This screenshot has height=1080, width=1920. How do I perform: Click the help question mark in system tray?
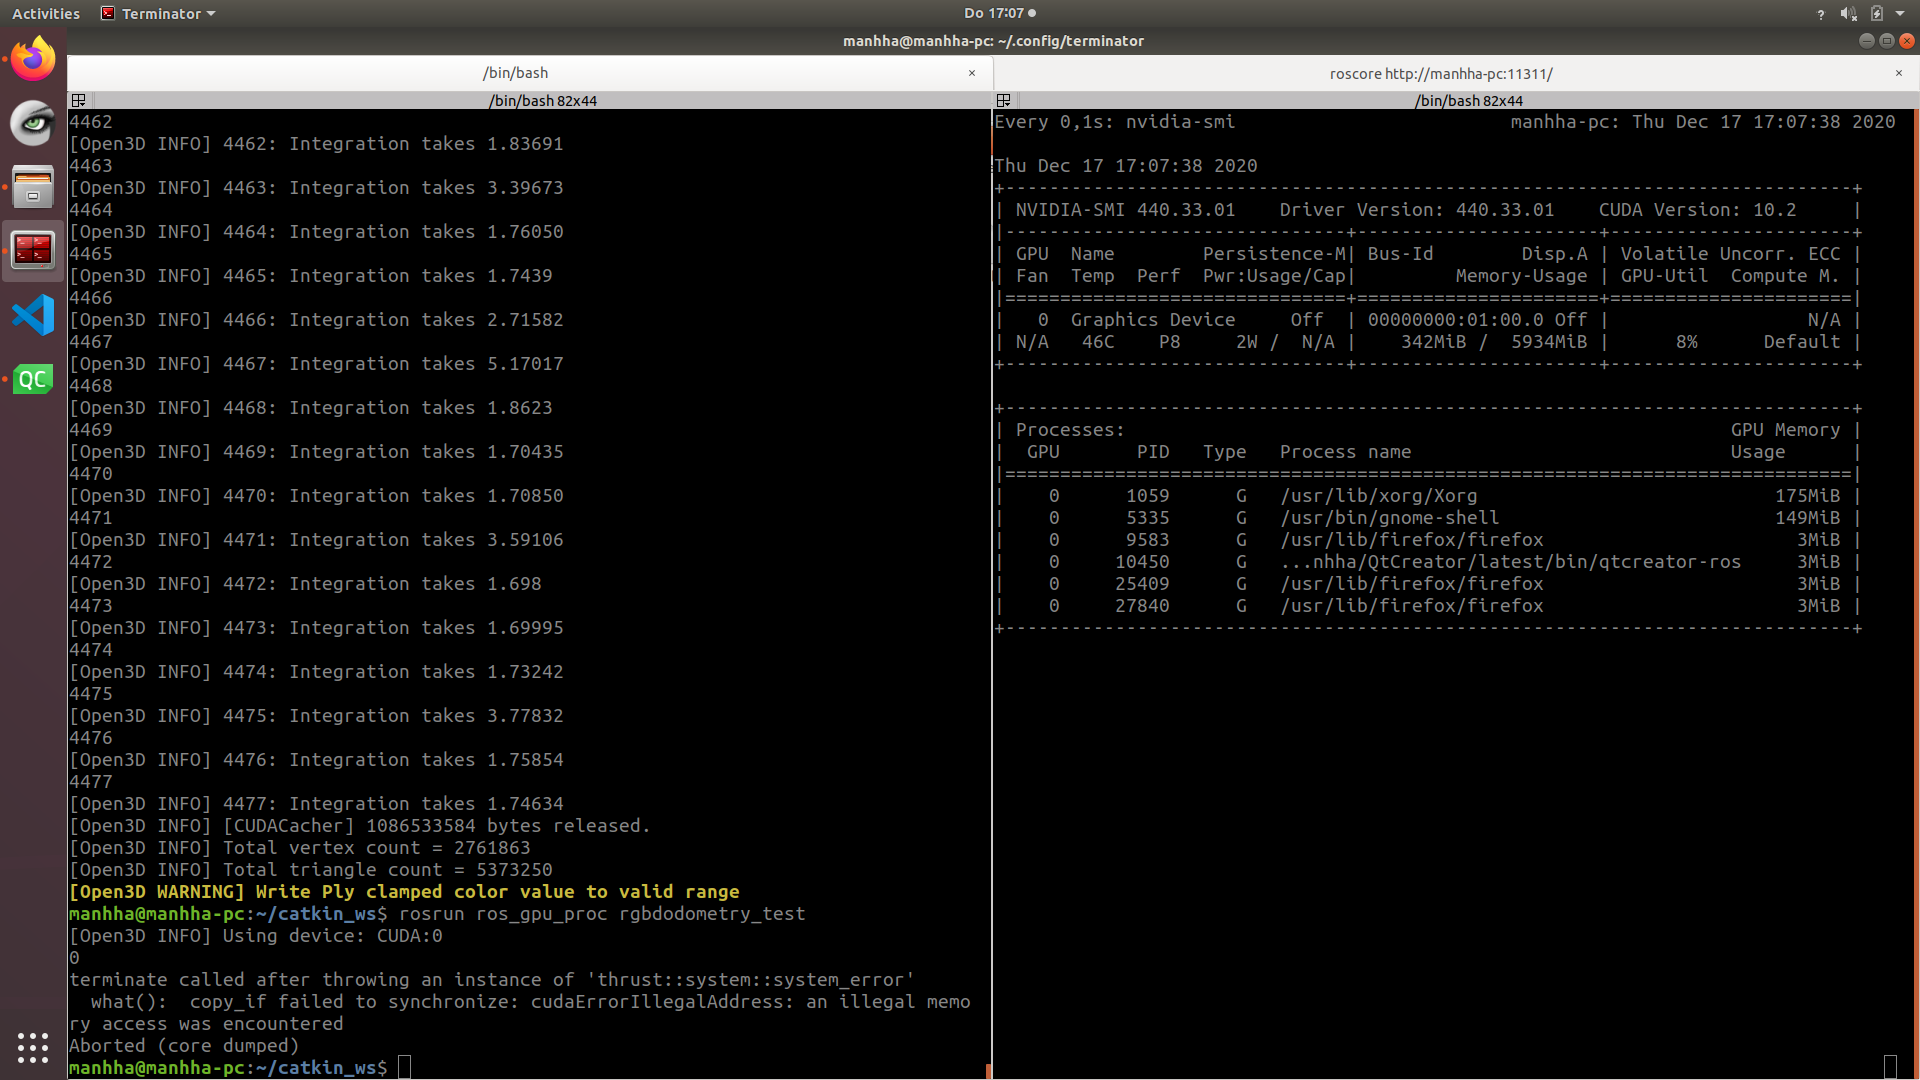click(x=1820, y=13)
